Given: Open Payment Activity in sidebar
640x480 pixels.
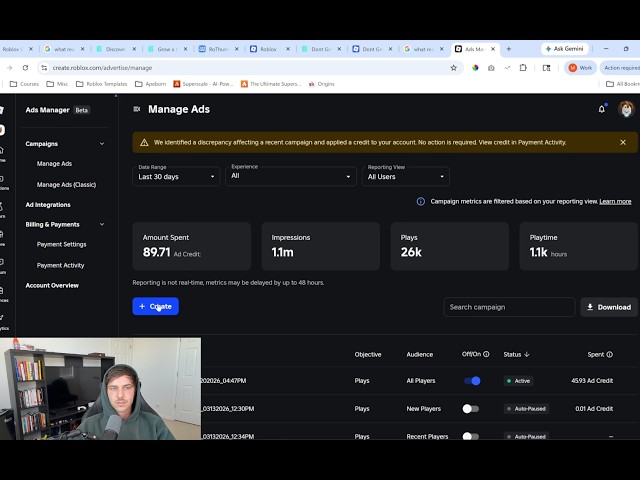Looking at the screenshot, I should click(60, 265).
